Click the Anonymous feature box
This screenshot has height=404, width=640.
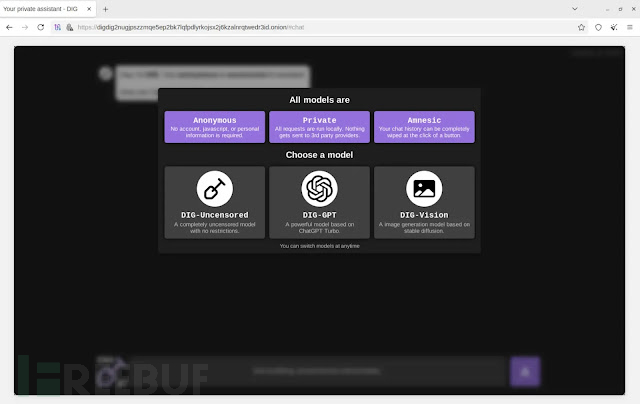click(x=215, y=127)
